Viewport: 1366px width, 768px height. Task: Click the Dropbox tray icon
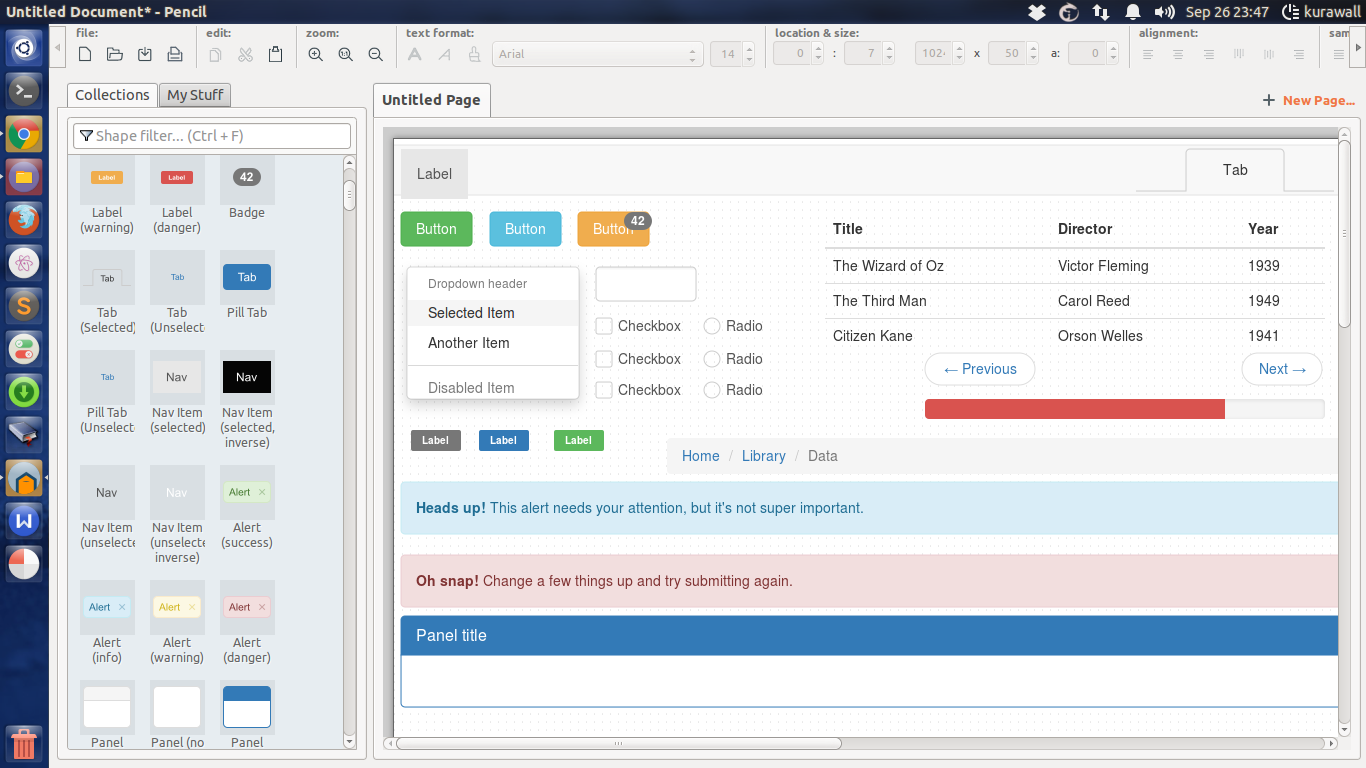tap(1037, 12)
